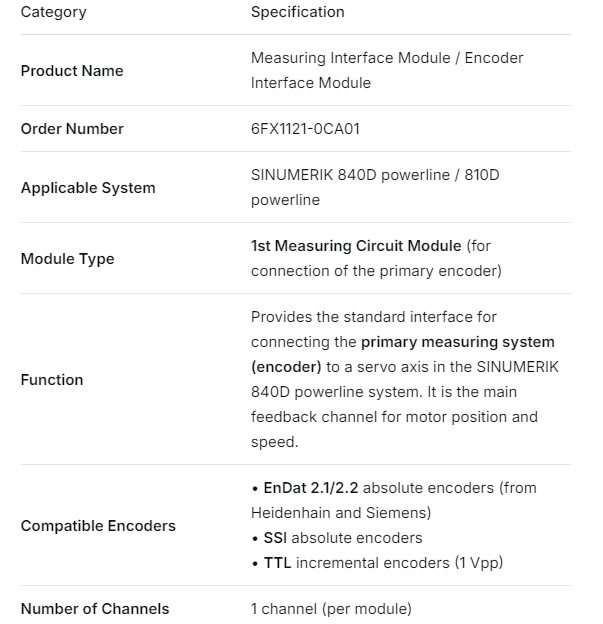Viewport: 603px width, 624px height.
Task: Select the Applicable System row label
Action: (88, 188)
